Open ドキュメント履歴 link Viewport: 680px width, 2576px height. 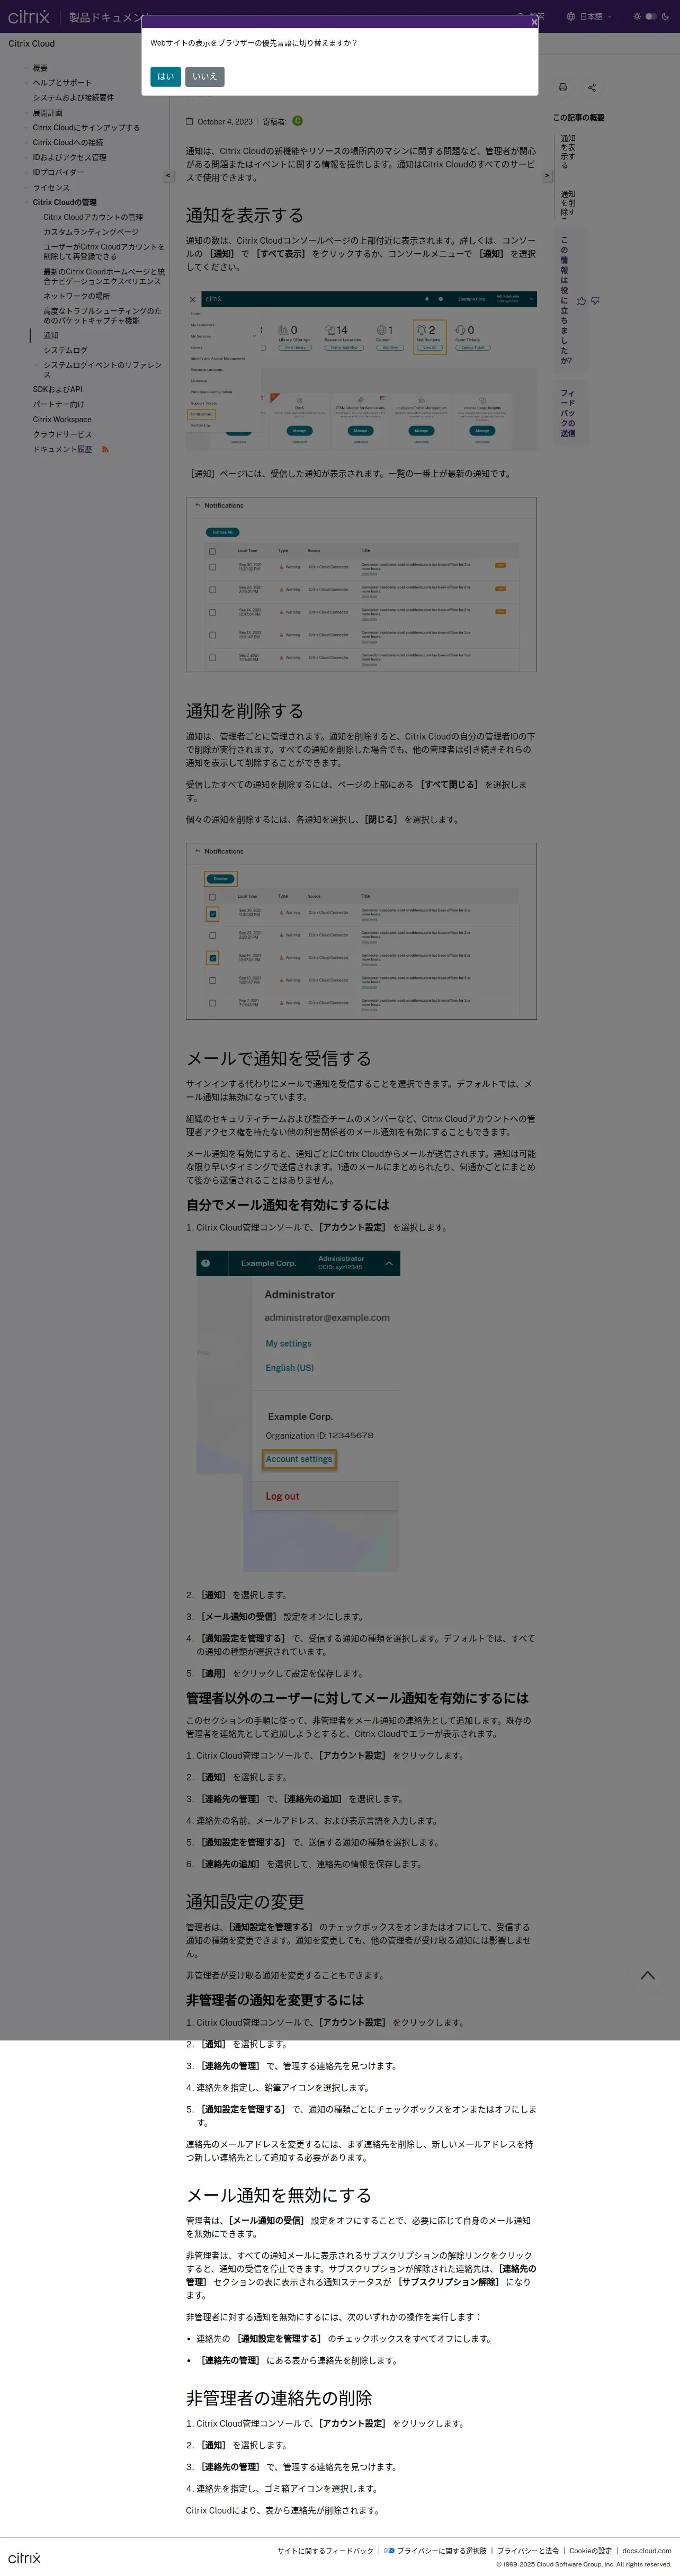[x=62, y=450]
